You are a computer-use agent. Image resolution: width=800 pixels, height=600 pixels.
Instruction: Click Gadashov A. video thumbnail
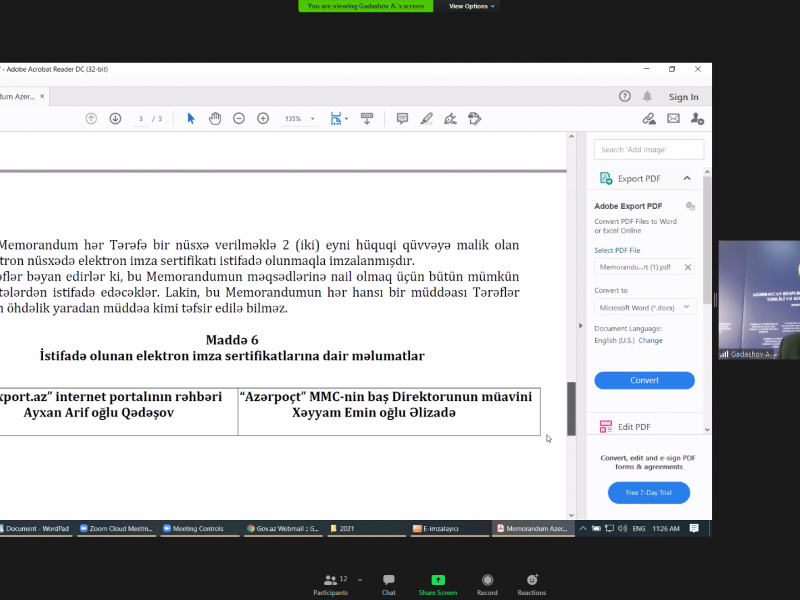(x=759, y=300)
